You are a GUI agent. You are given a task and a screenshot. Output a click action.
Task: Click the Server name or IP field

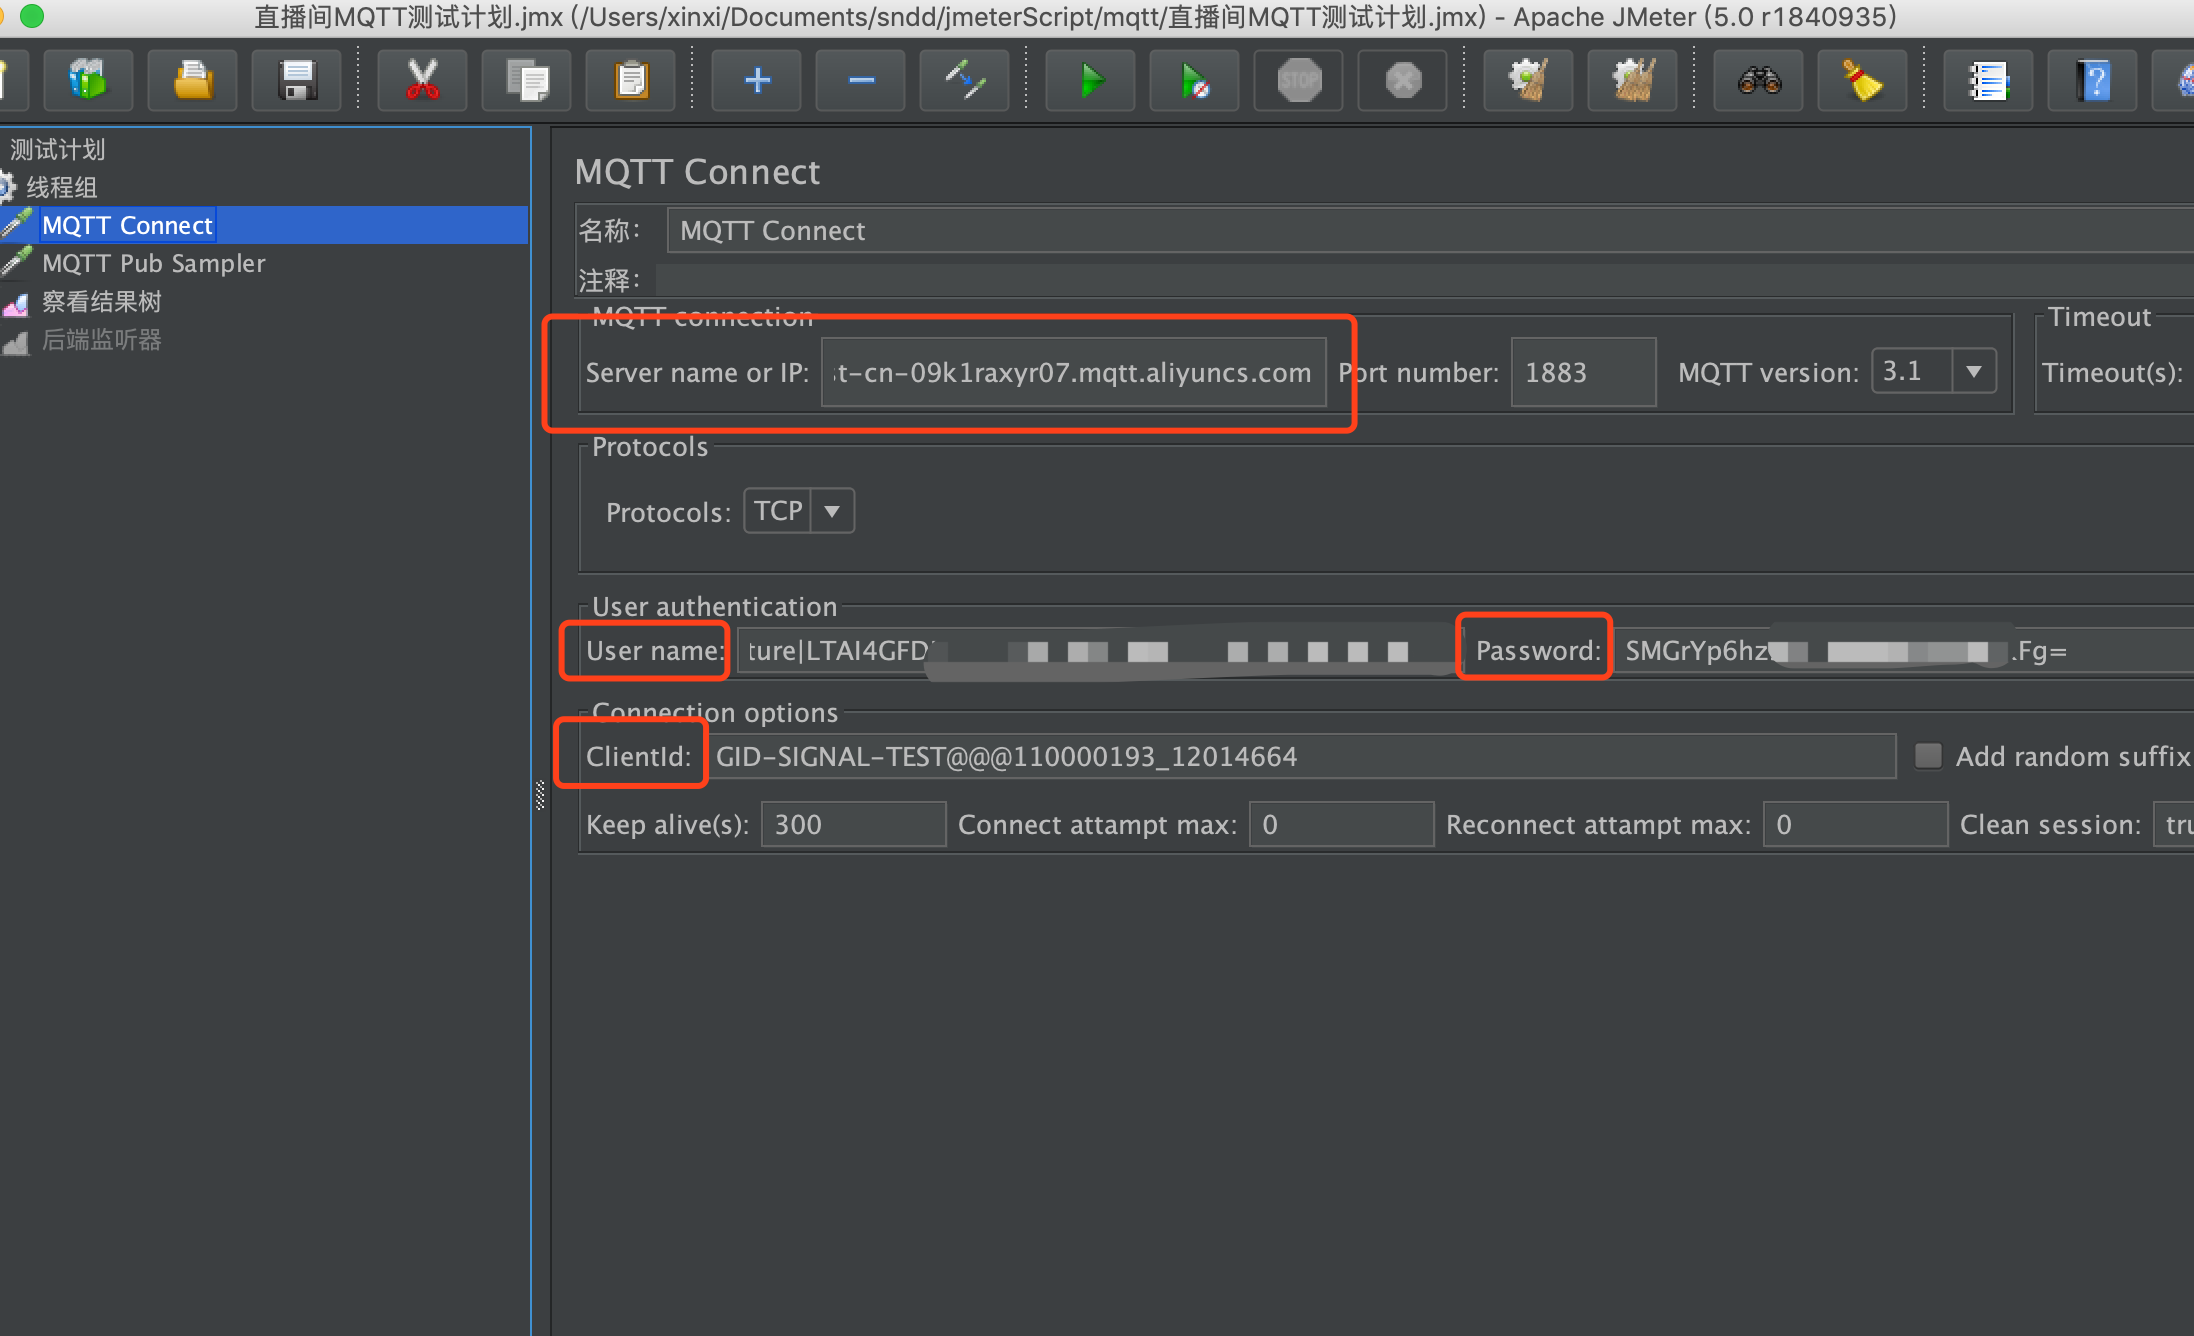1072,373
